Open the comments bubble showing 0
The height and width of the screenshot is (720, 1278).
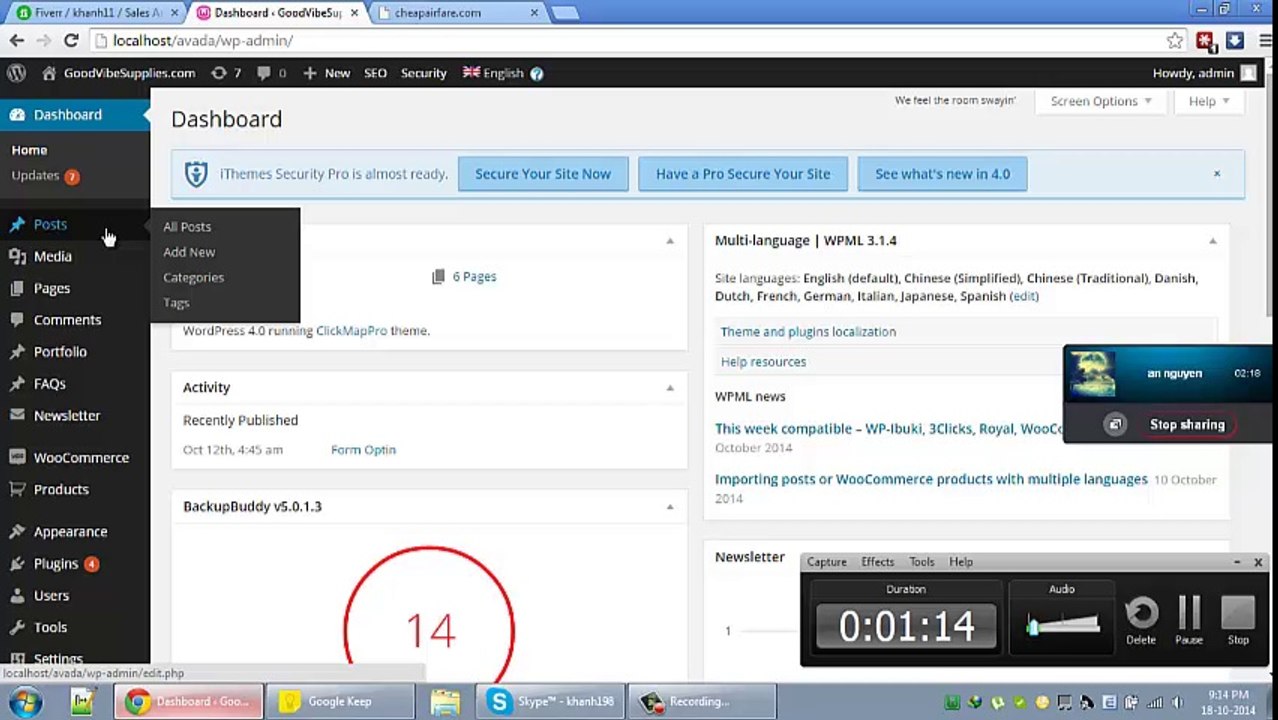click(x=271, y=73)
